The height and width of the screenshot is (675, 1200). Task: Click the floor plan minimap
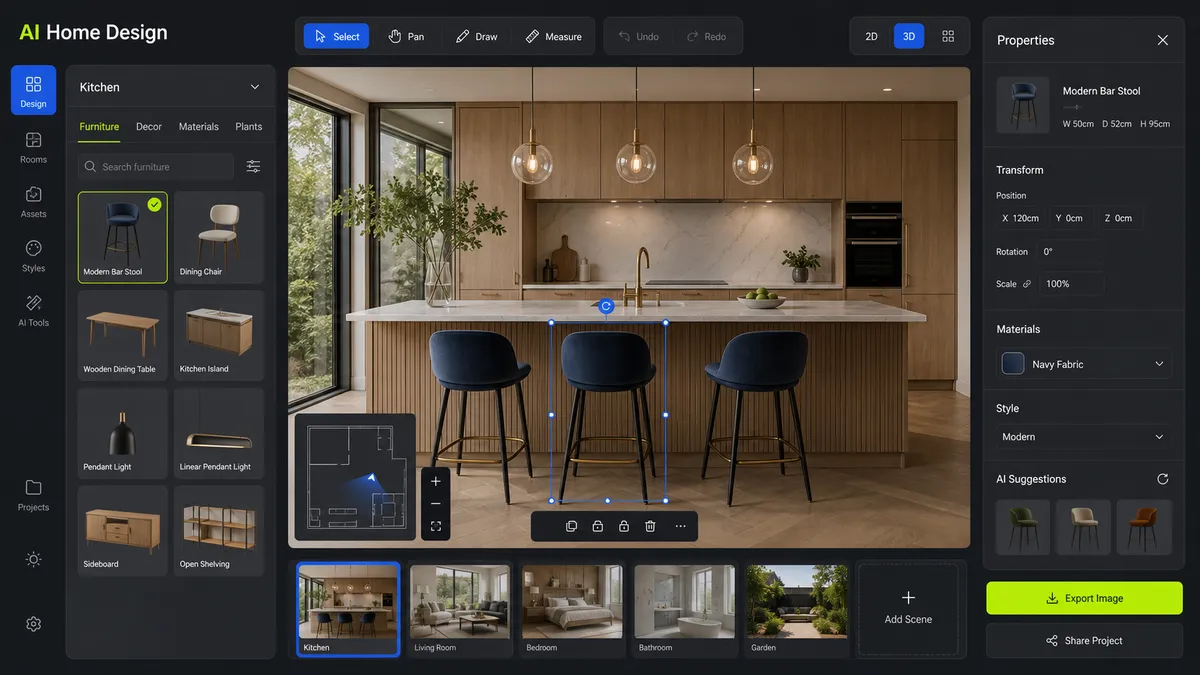[355, 476]
